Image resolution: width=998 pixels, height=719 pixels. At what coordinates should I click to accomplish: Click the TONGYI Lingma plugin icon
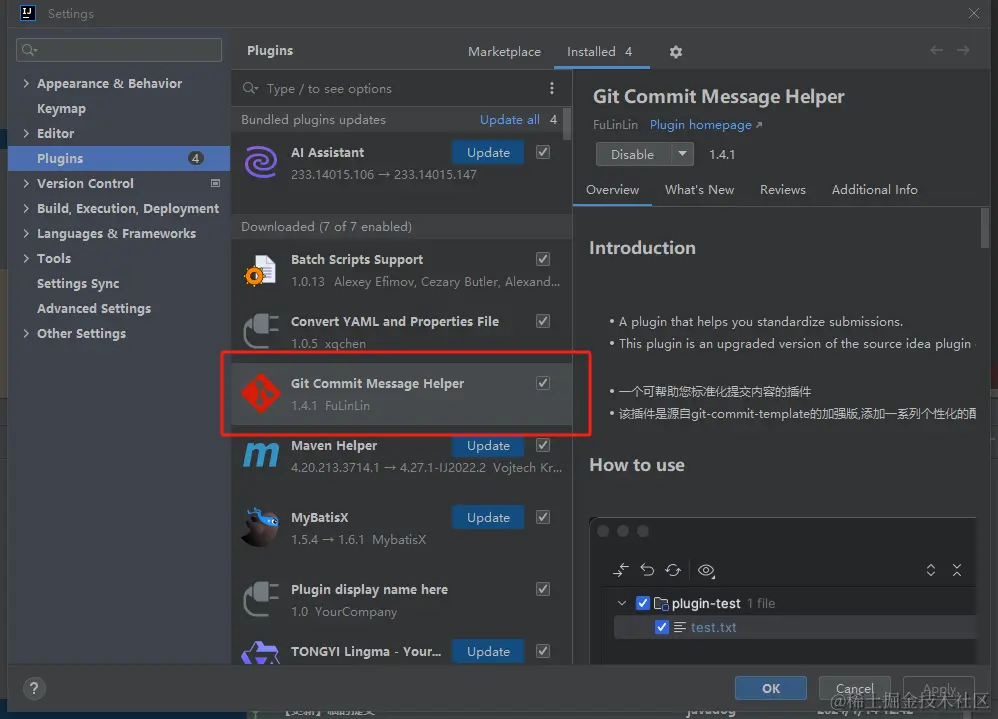[x=261, y=654]
